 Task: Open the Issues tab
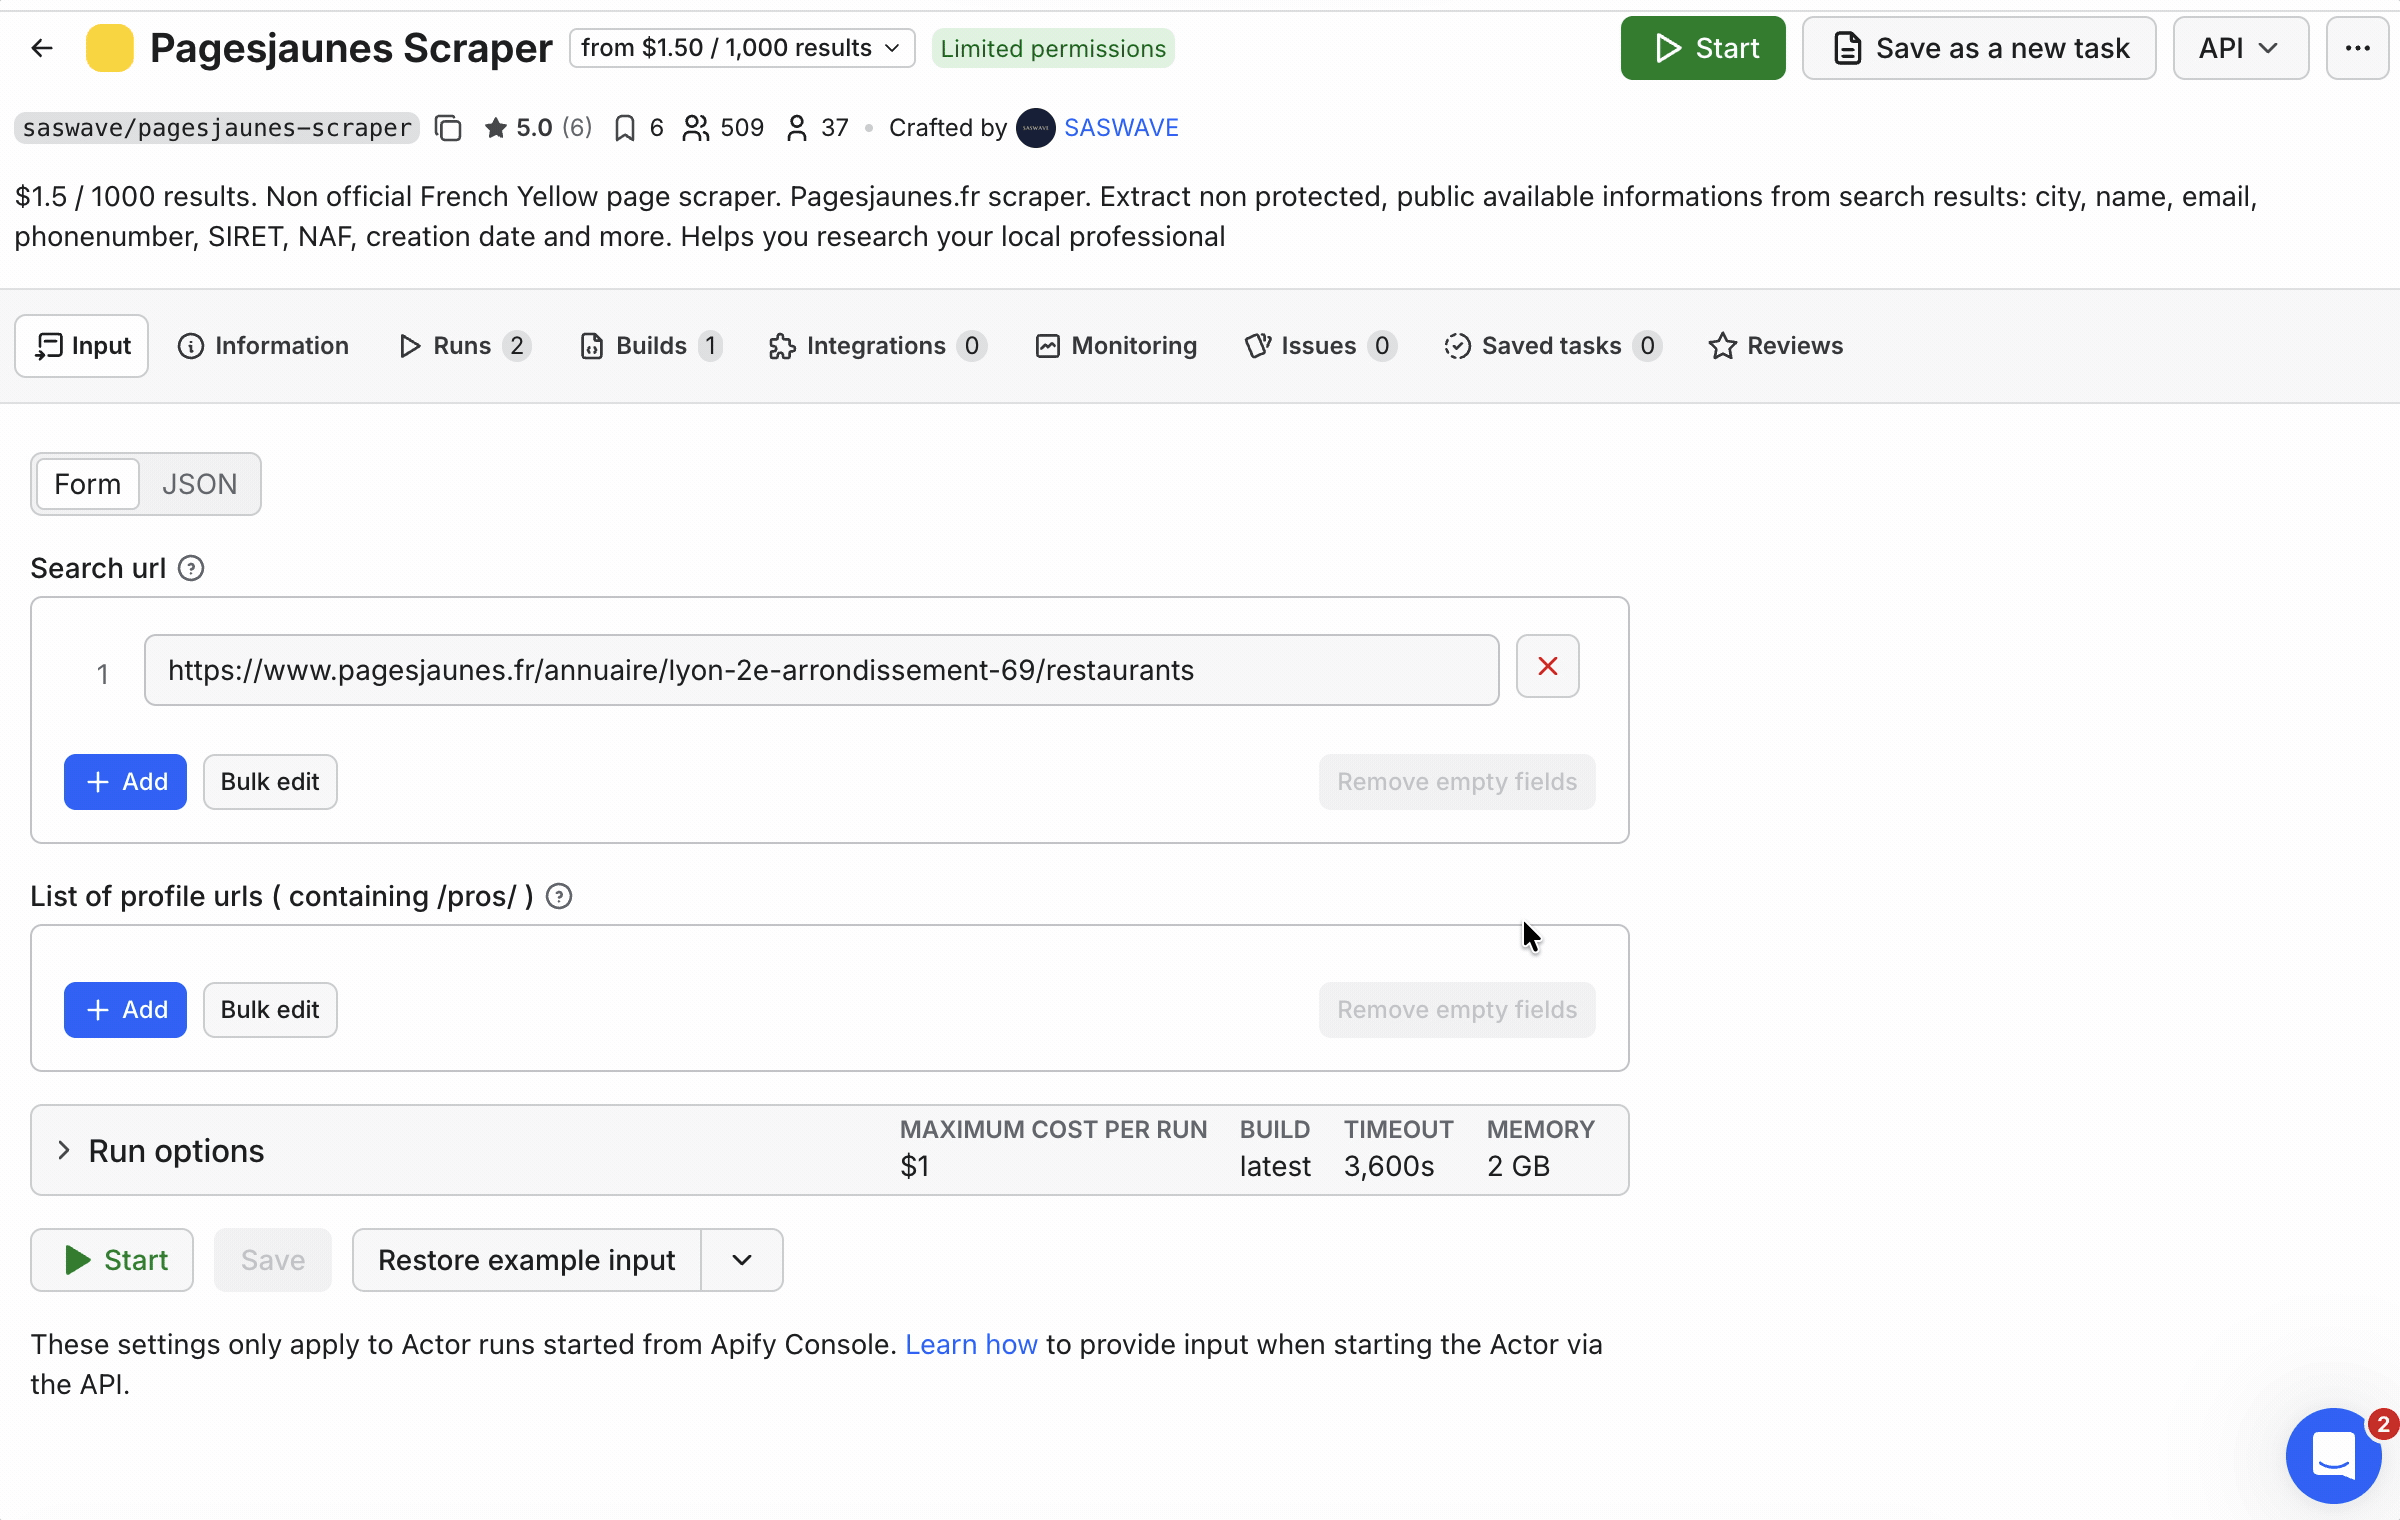[x=1320, y=346]
